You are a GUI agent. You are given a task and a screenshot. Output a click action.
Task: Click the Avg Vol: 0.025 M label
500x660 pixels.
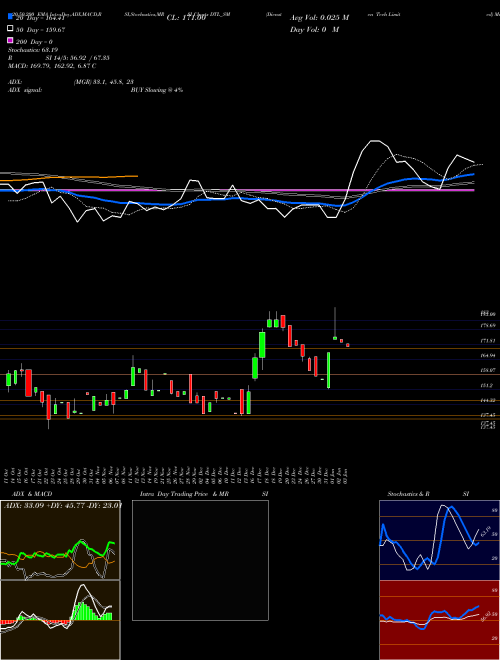[319, 18]
